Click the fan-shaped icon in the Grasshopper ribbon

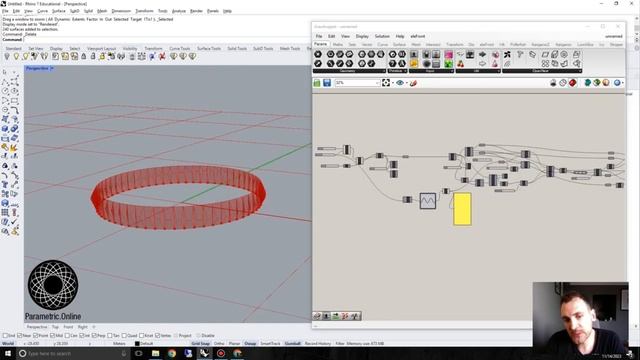(x=507, y=55)
